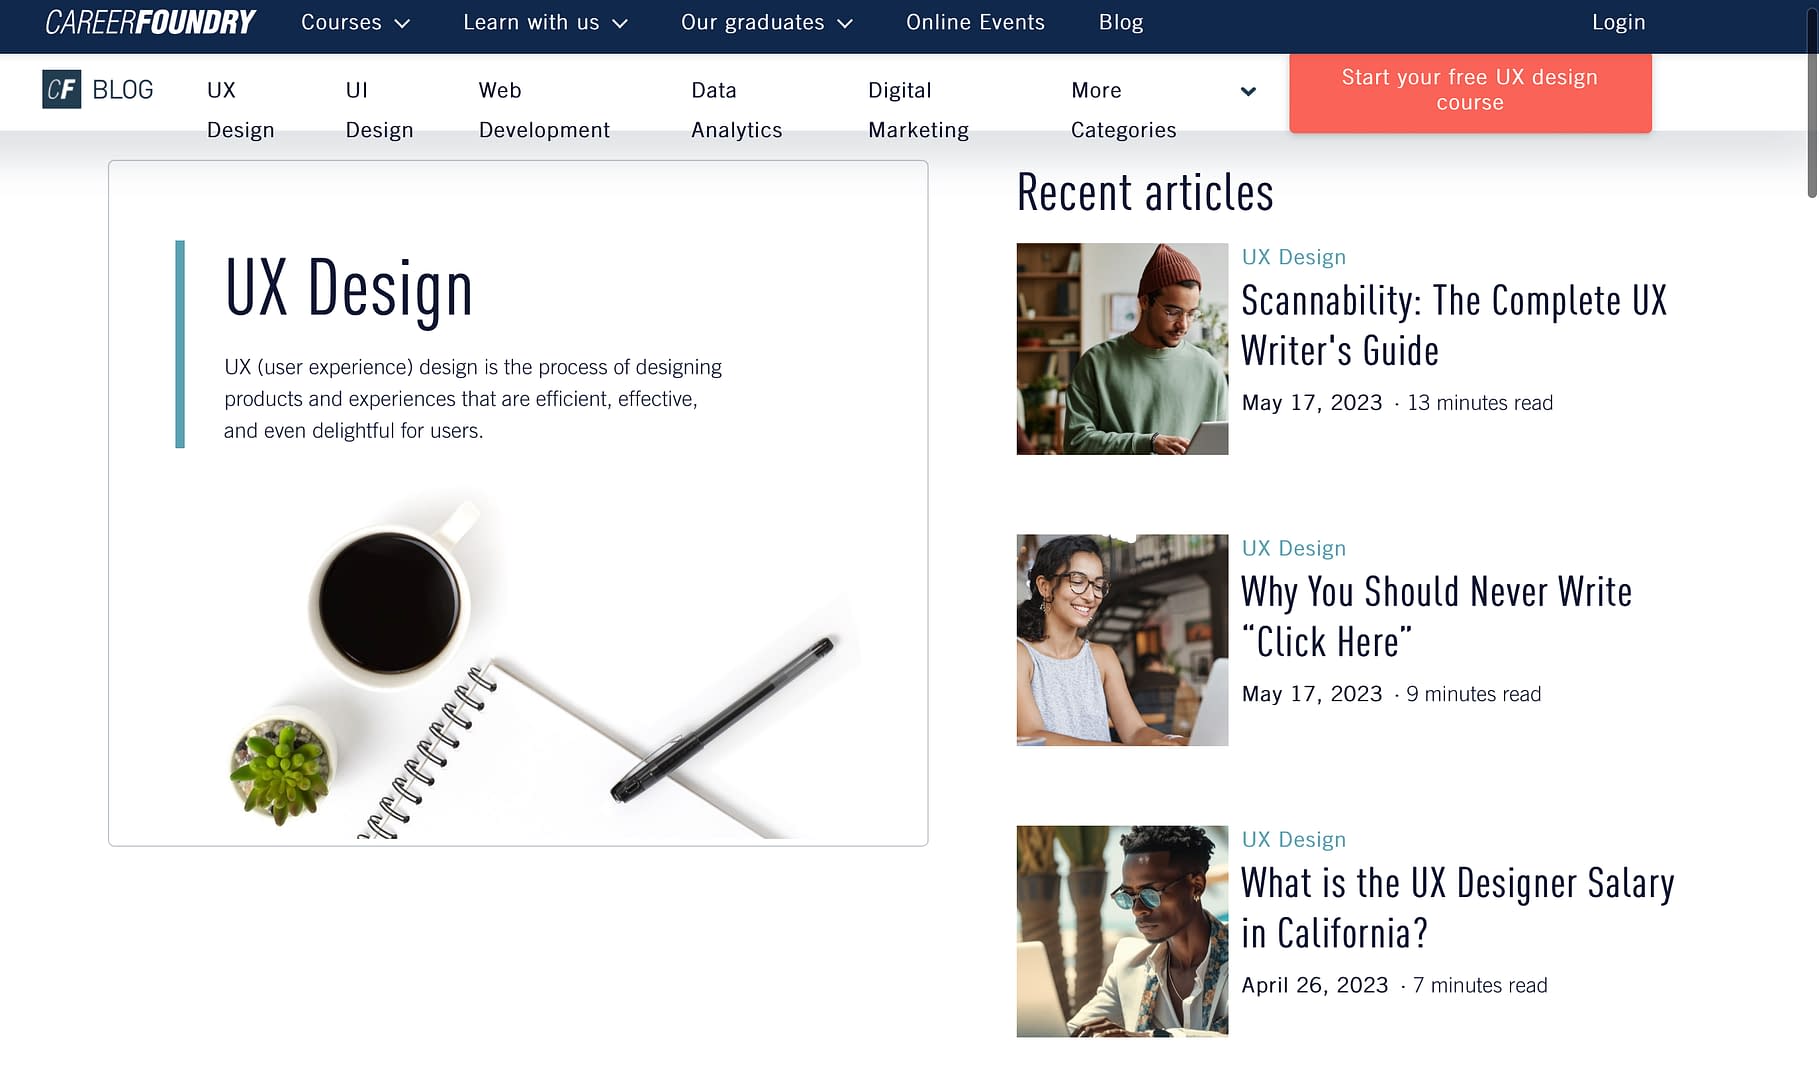This screenshot has height=1080, width=1819.
Task: Open the Blog navigation item
Action: pyautogui.click(x=1120, y=21)
